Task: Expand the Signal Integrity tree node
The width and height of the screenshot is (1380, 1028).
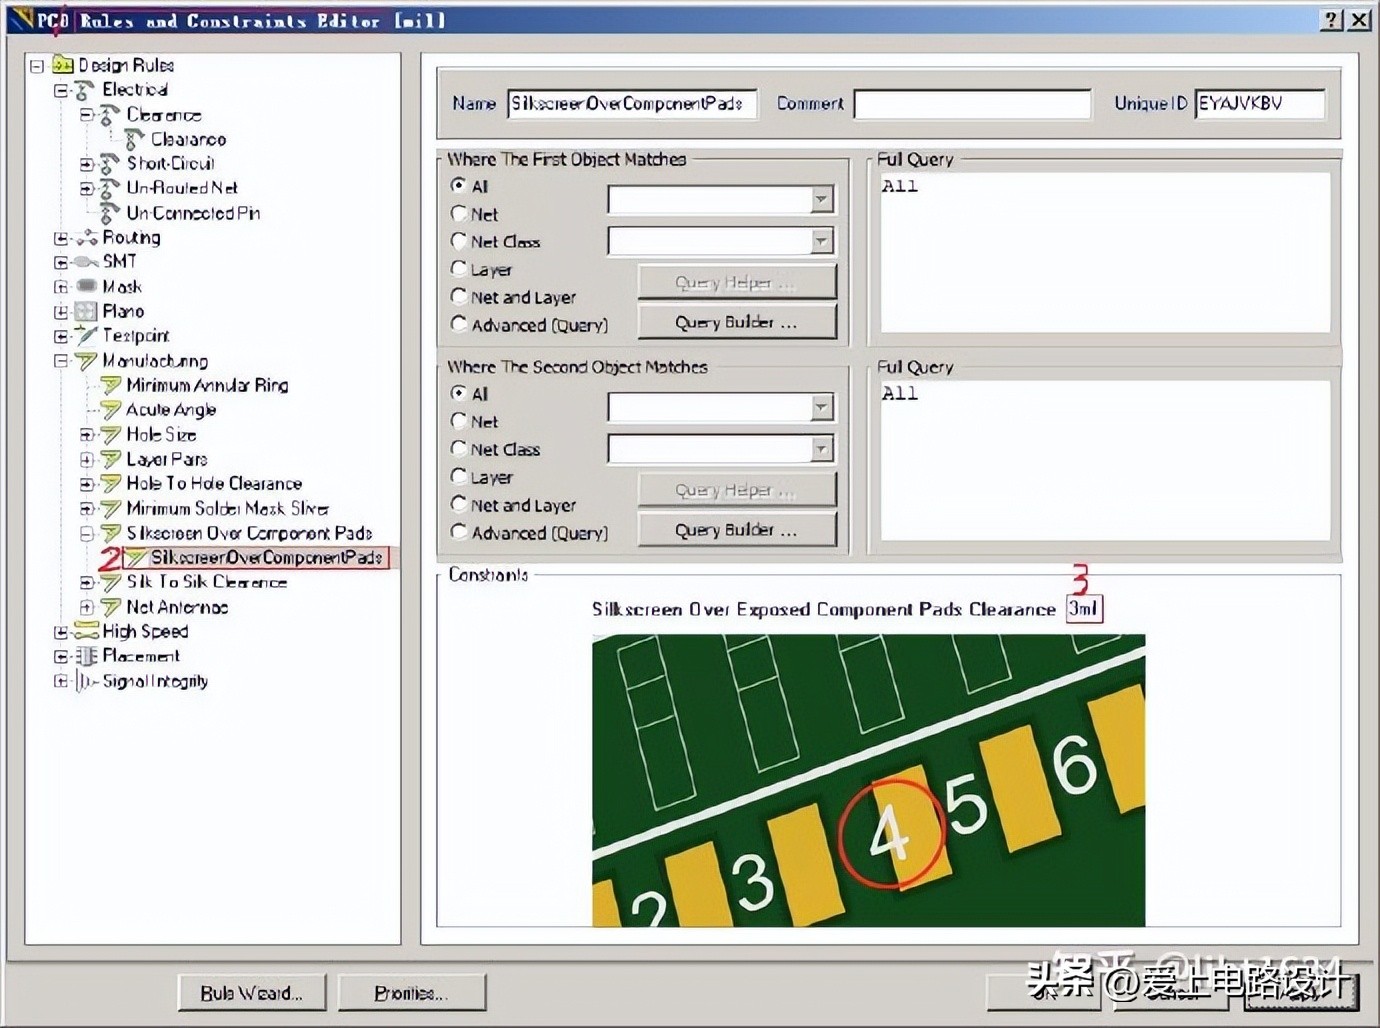Action: (x=61, y=682)
